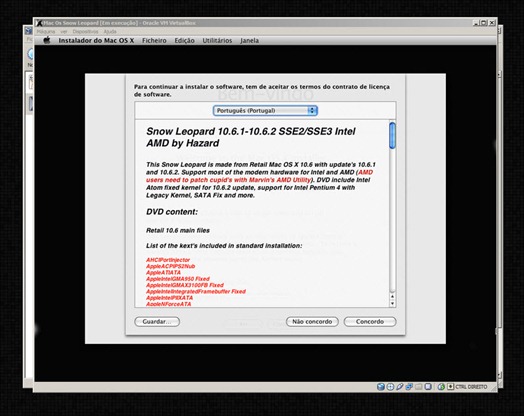Image resolution: width=524 pixels, height=416 pixels.
Task: Minimize the VirtualBox window
Action: point(476,23)
